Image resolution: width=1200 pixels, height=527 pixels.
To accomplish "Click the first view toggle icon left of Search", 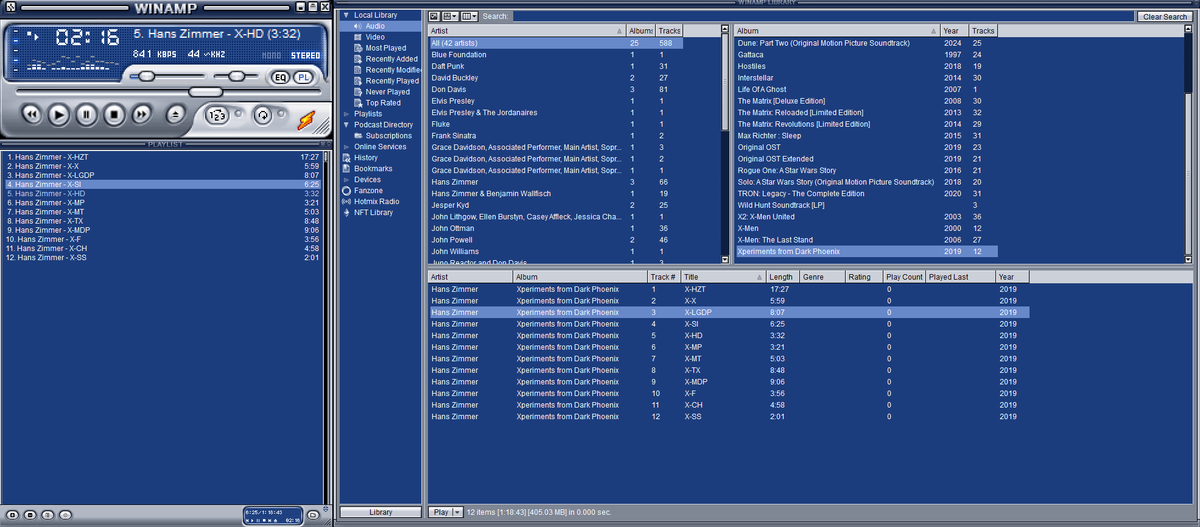I will click(434, 16).
